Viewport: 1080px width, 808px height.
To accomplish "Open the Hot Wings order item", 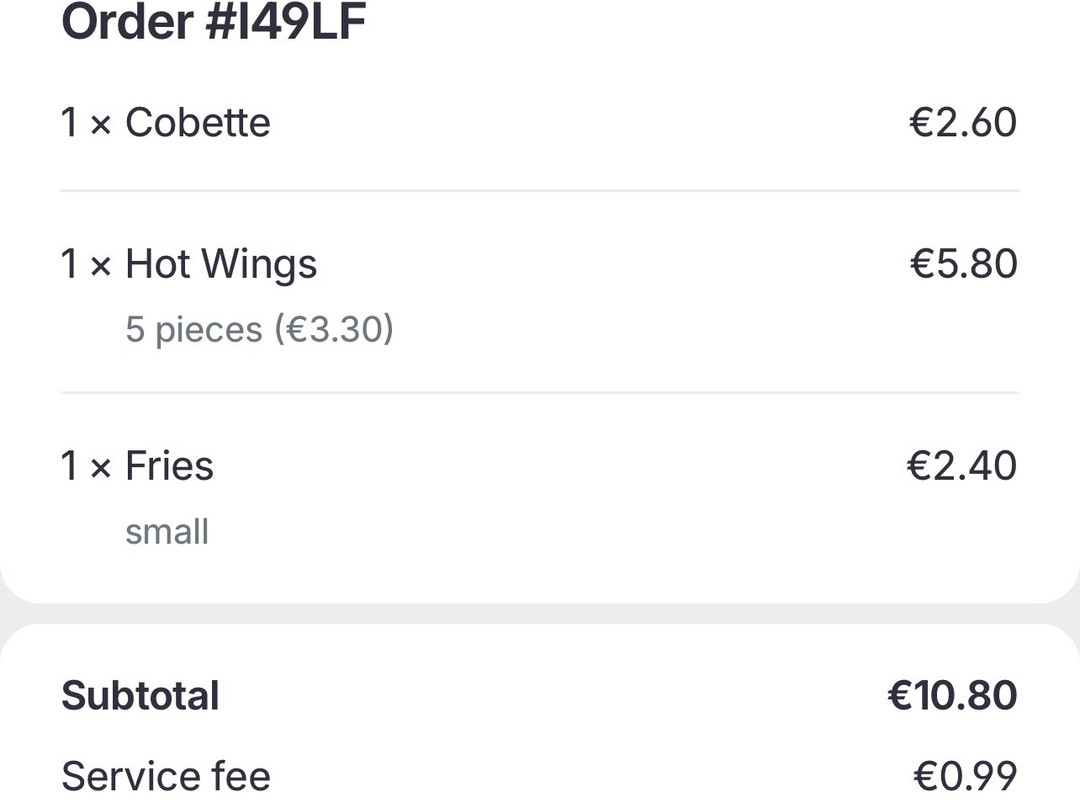I will [540, 292].
